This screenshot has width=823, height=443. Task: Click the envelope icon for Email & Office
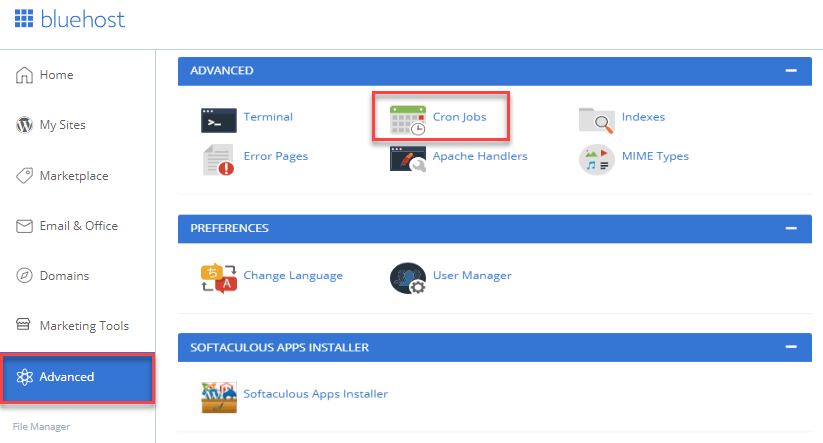(x=24, y=226)
